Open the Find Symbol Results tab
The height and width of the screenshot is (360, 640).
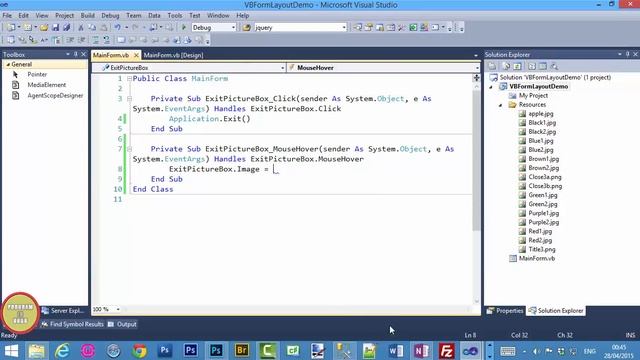tap(72, 324)
